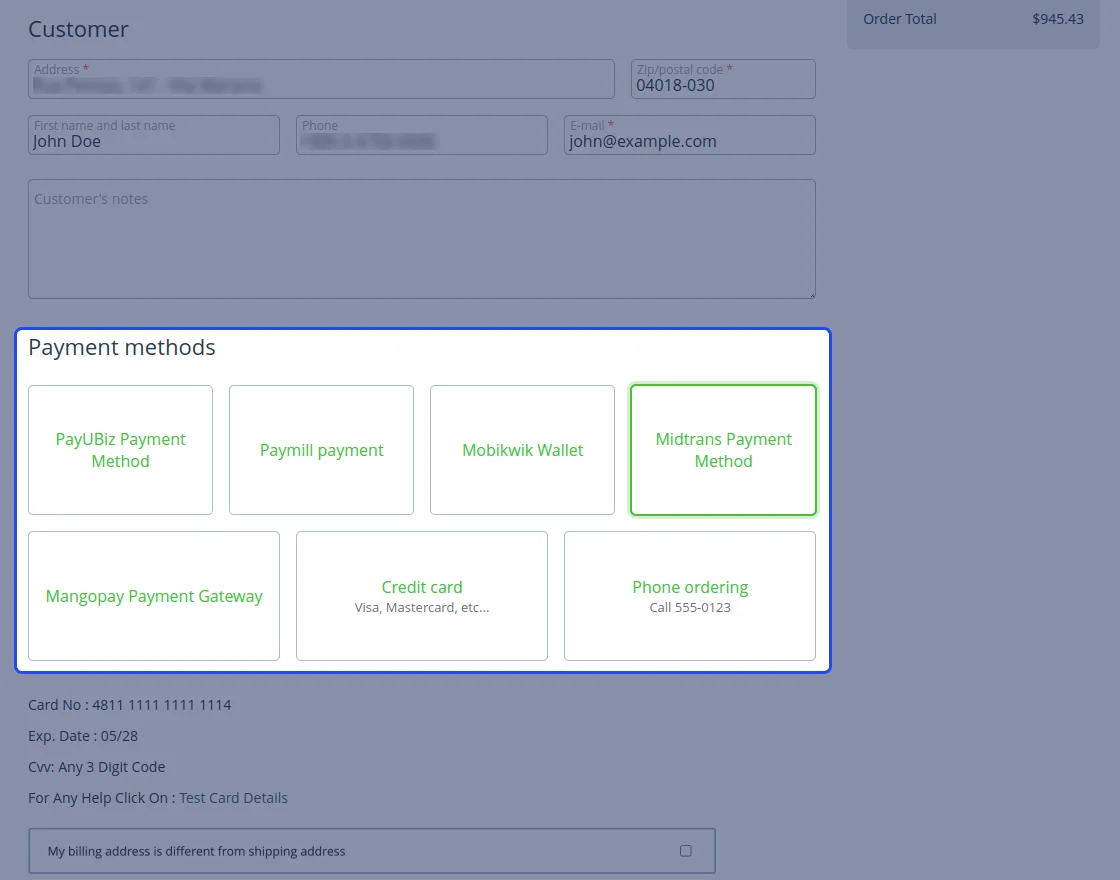Click the Zip/postal code field
Viewport: 1120px width, 880px height.
click(722, 85)
